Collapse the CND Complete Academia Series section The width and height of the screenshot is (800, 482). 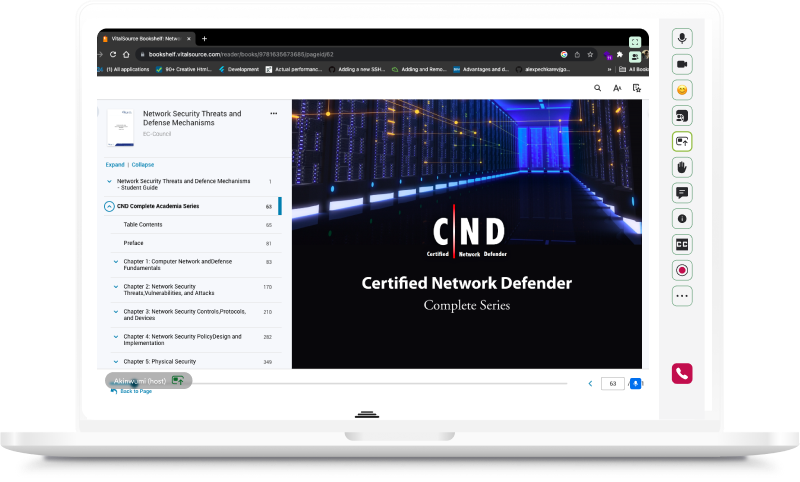(x=109, y=206)
